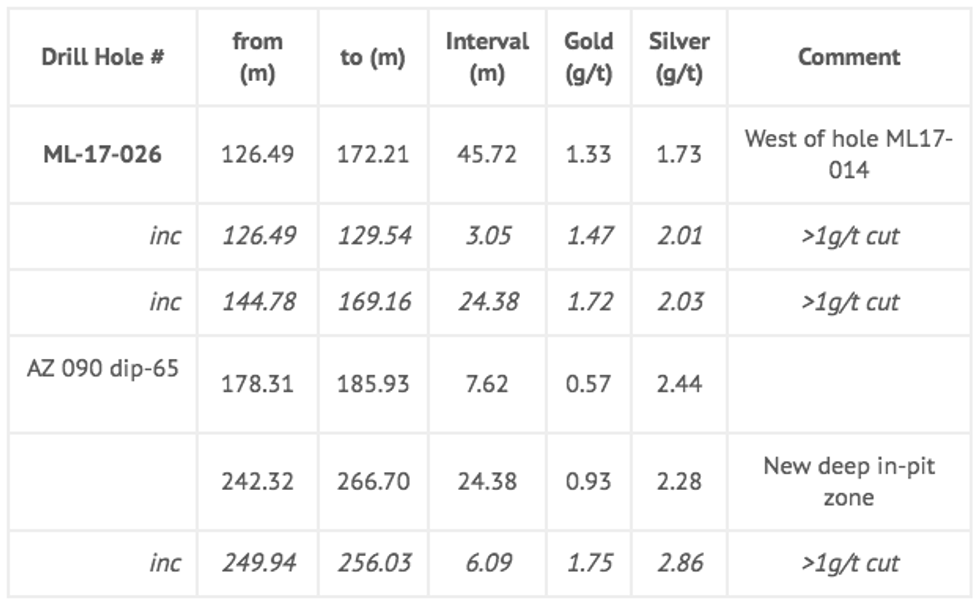This screenshot has width=980, height=604.
Task: Click the 1.33 gold grade cell
Action: (x=588, y=155)
